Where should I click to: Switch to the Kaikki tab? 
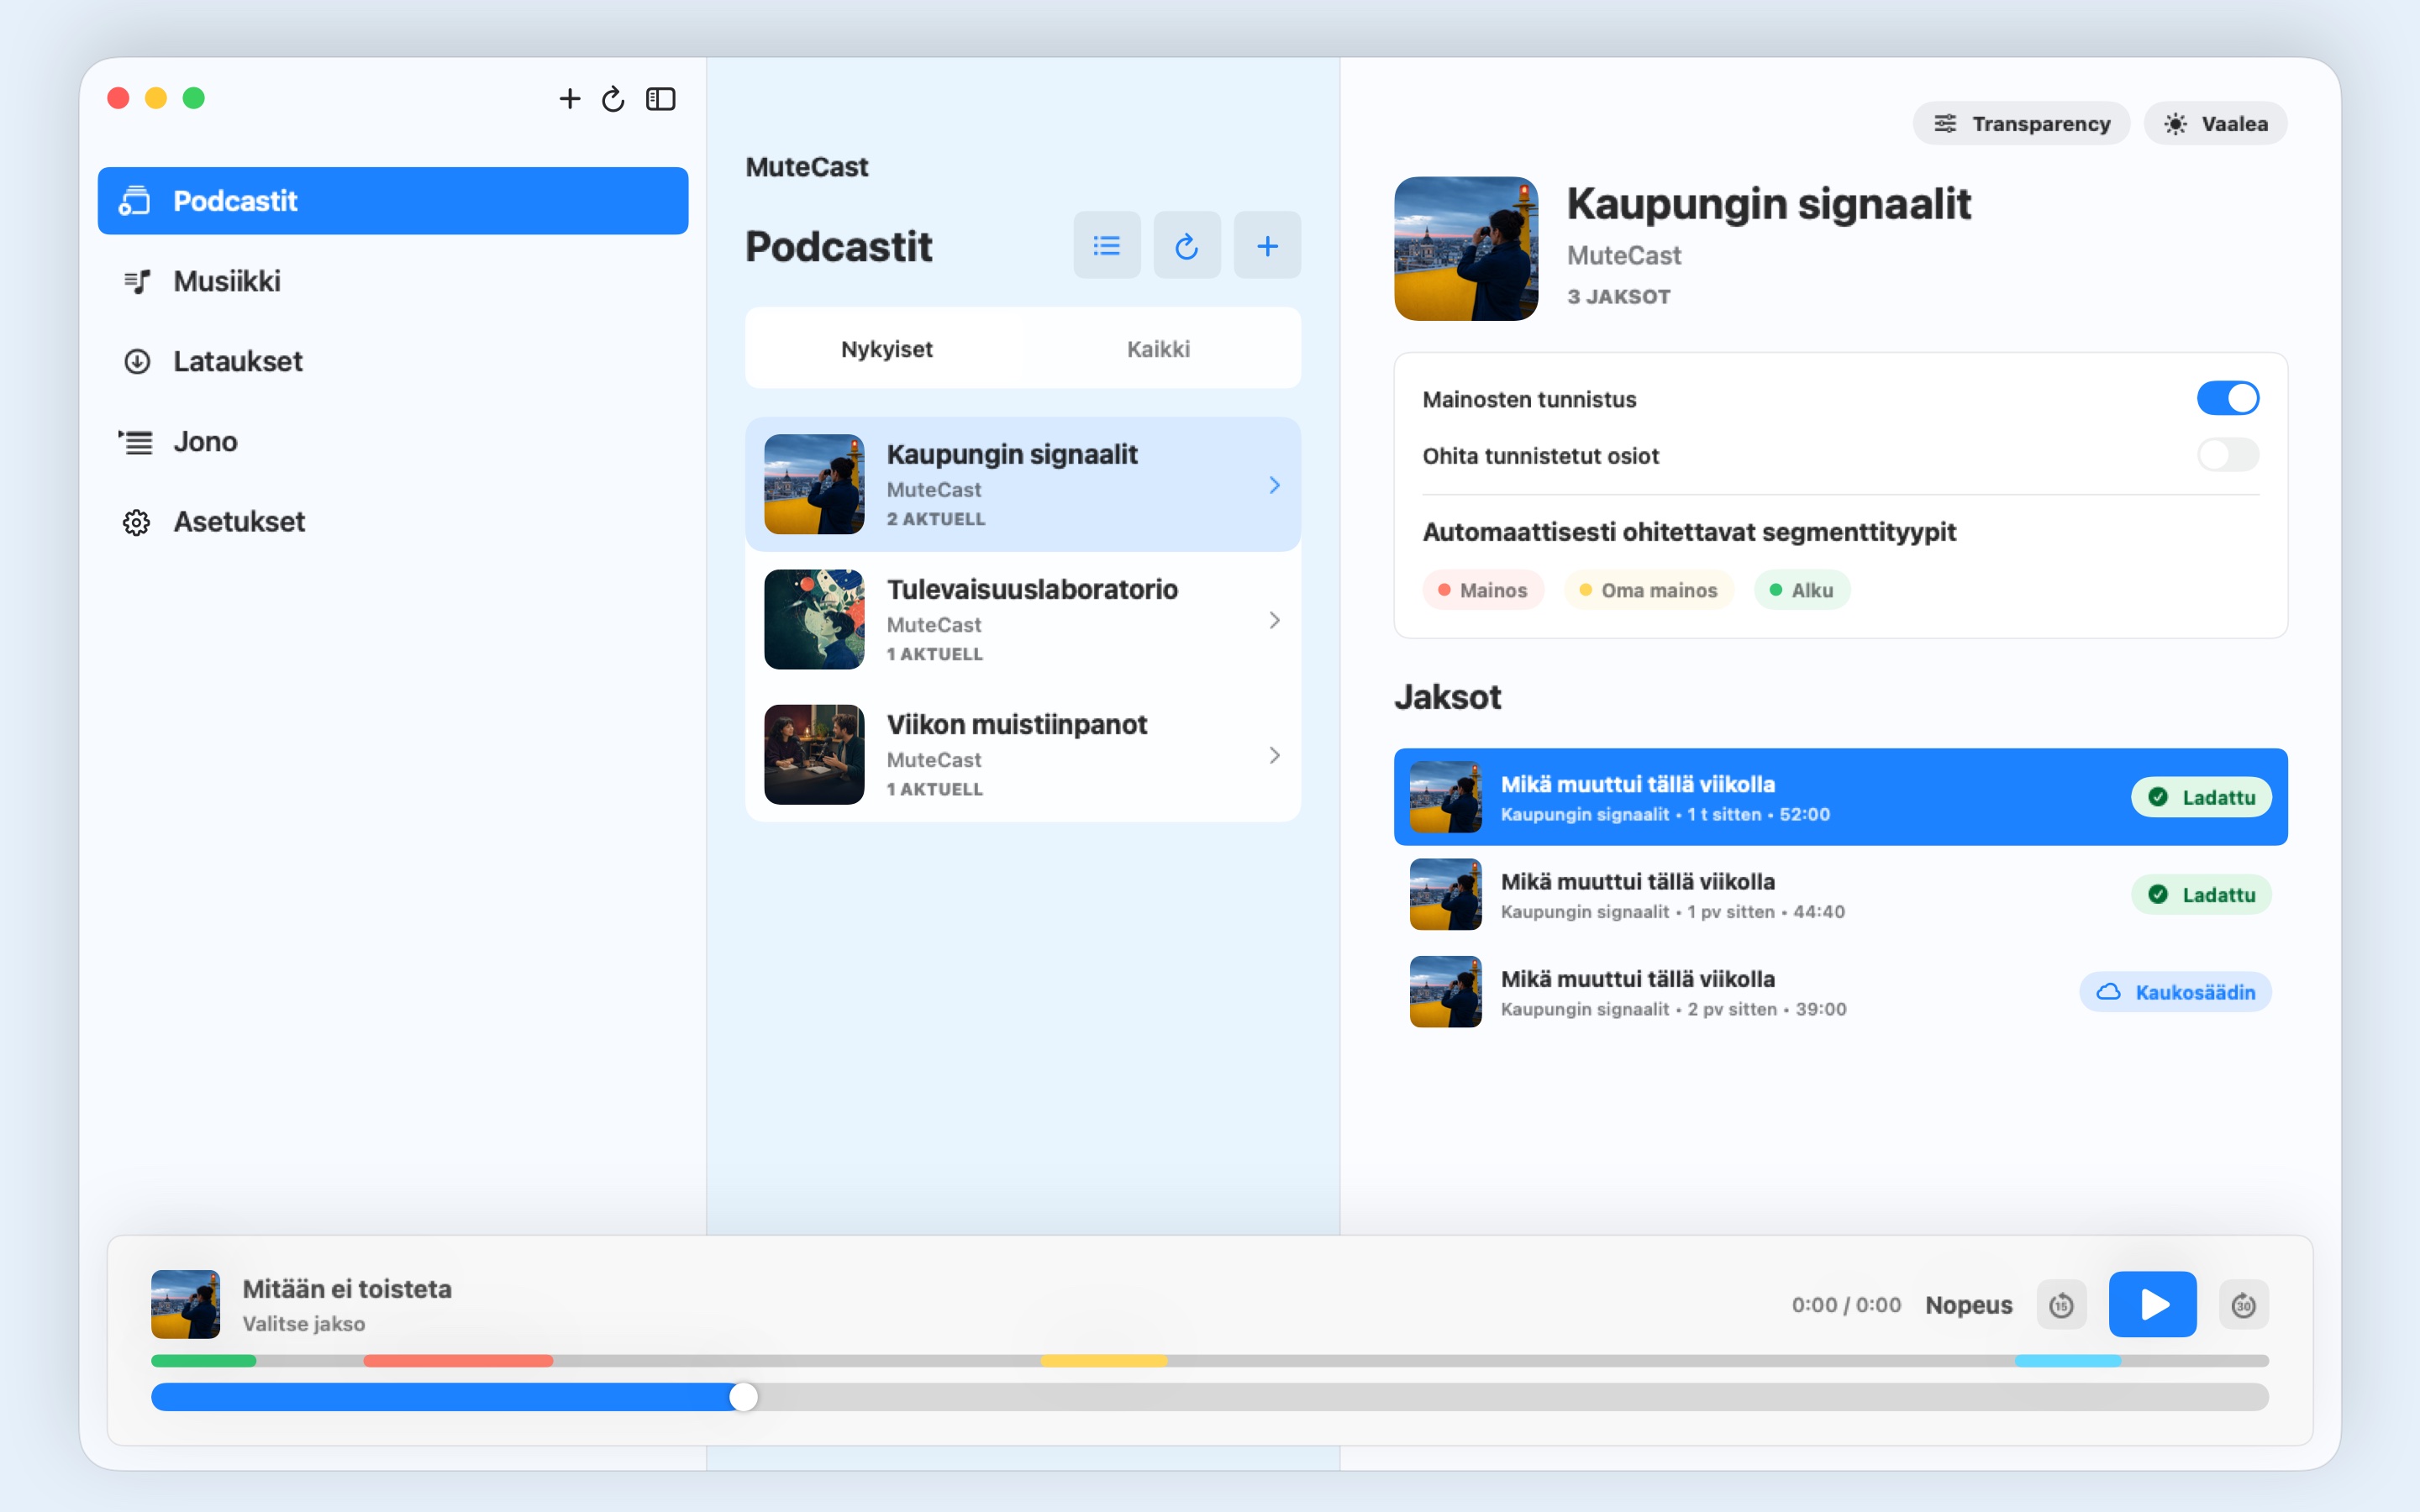point(1158,349)
